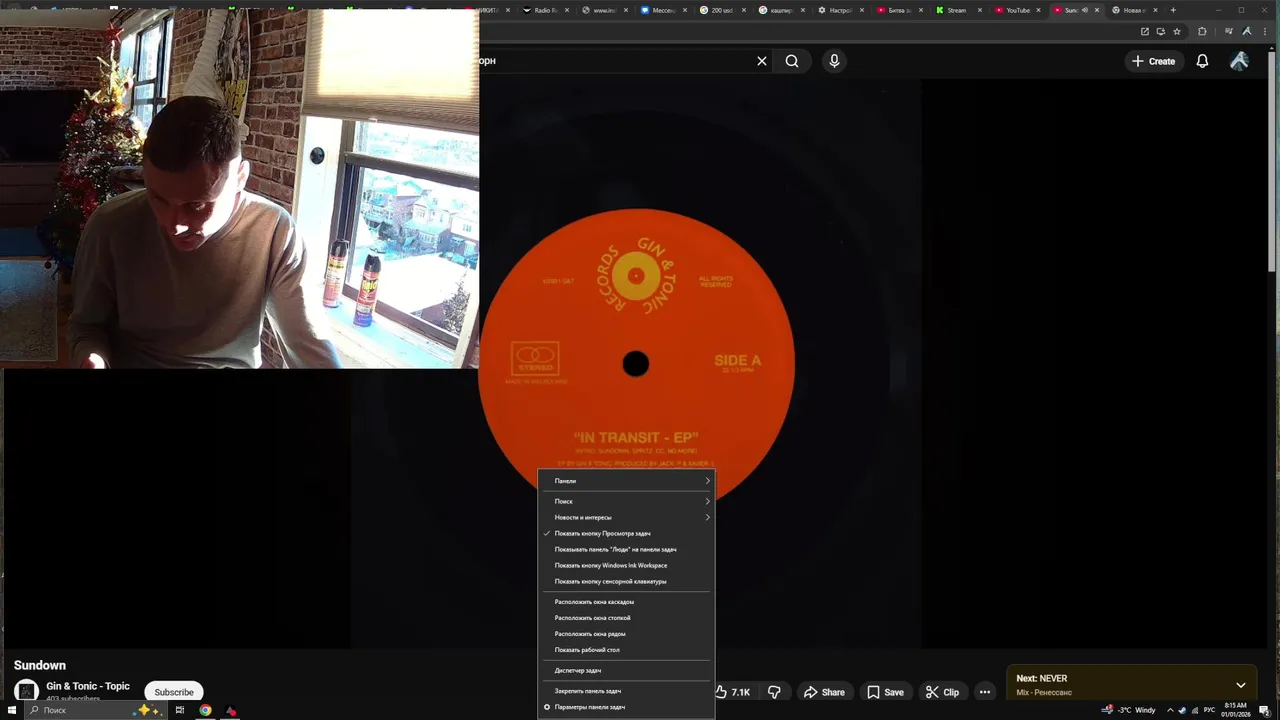Toggle Показать кнопку Просмотра задач

[x=627, y=533]
